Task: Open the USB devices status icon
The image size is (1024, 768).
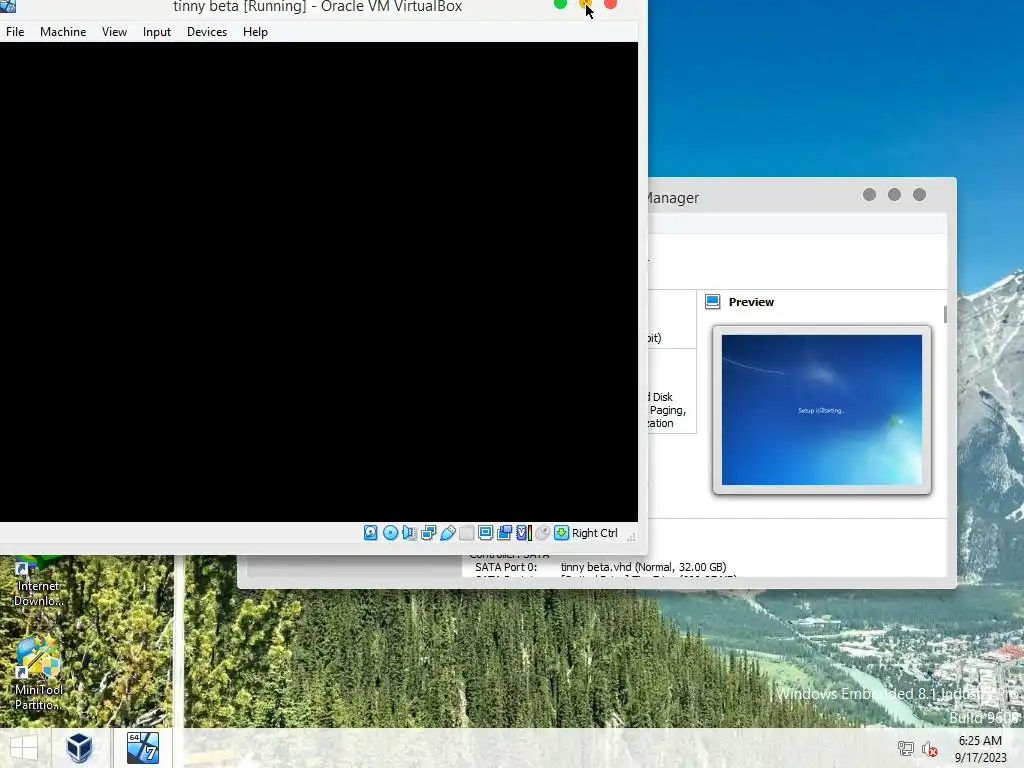Action: (447, 533)
